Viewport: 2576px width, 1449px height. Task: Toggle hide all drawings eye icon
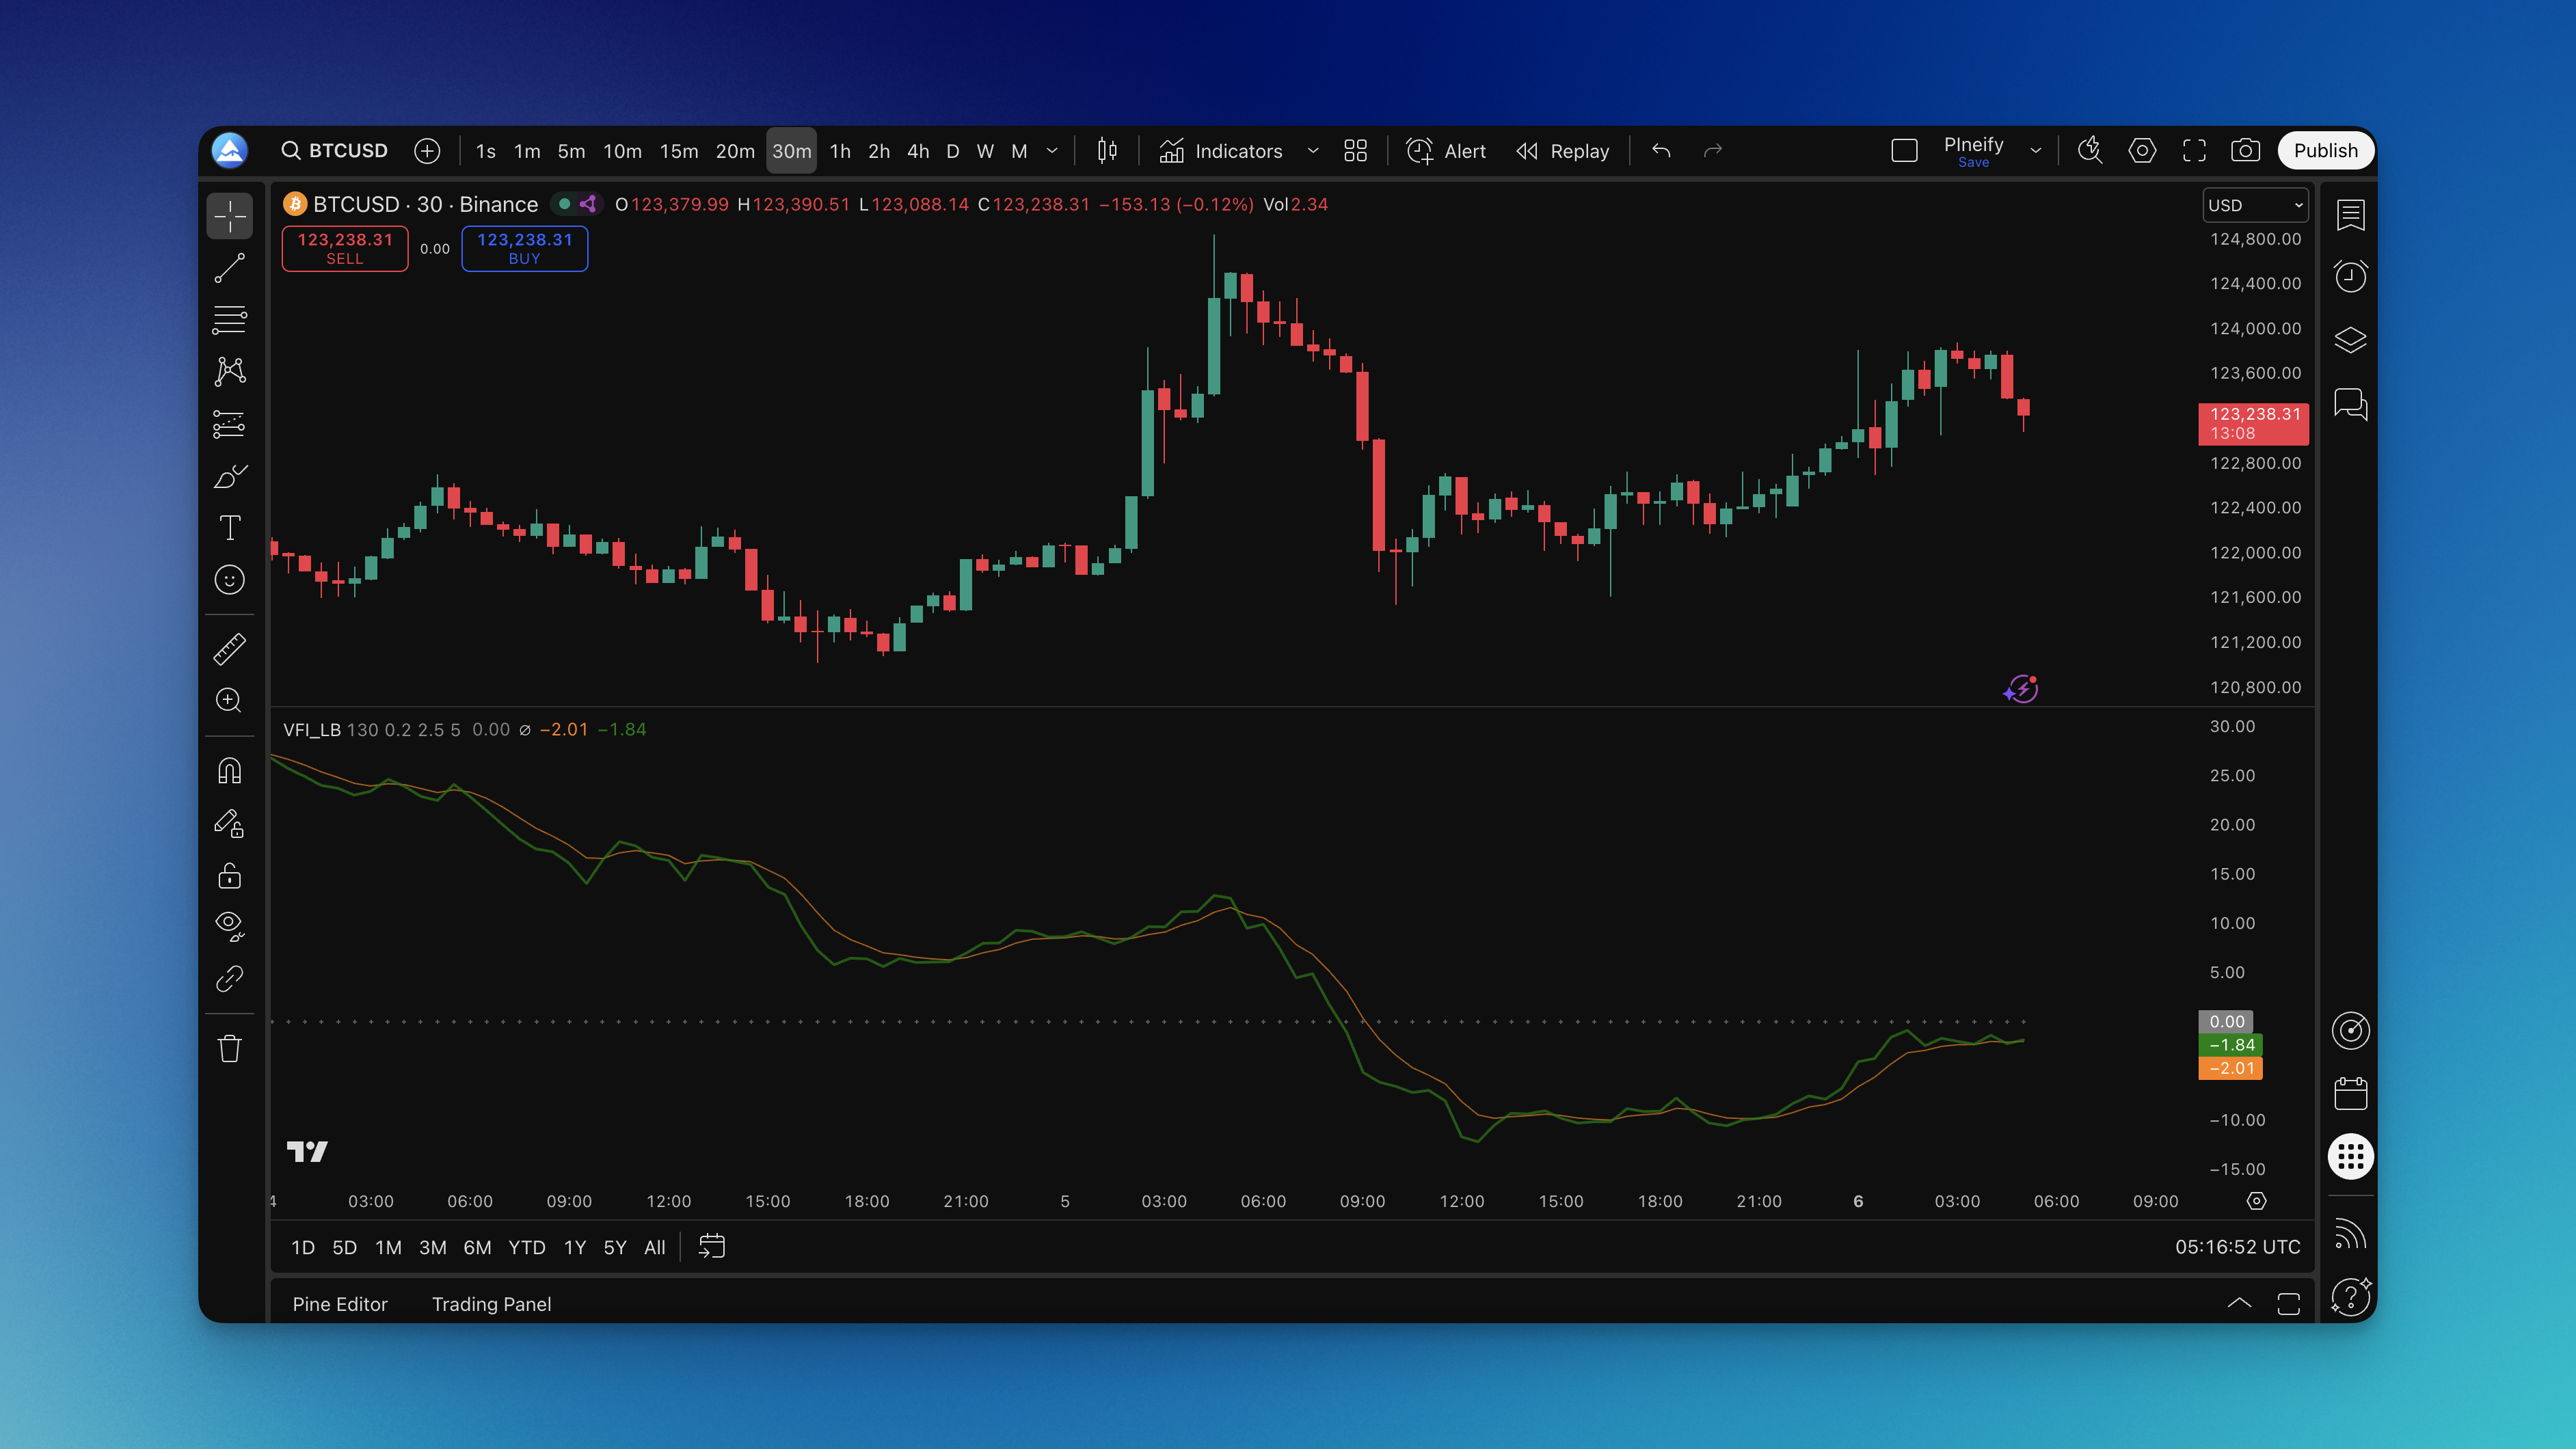[229, 925]
